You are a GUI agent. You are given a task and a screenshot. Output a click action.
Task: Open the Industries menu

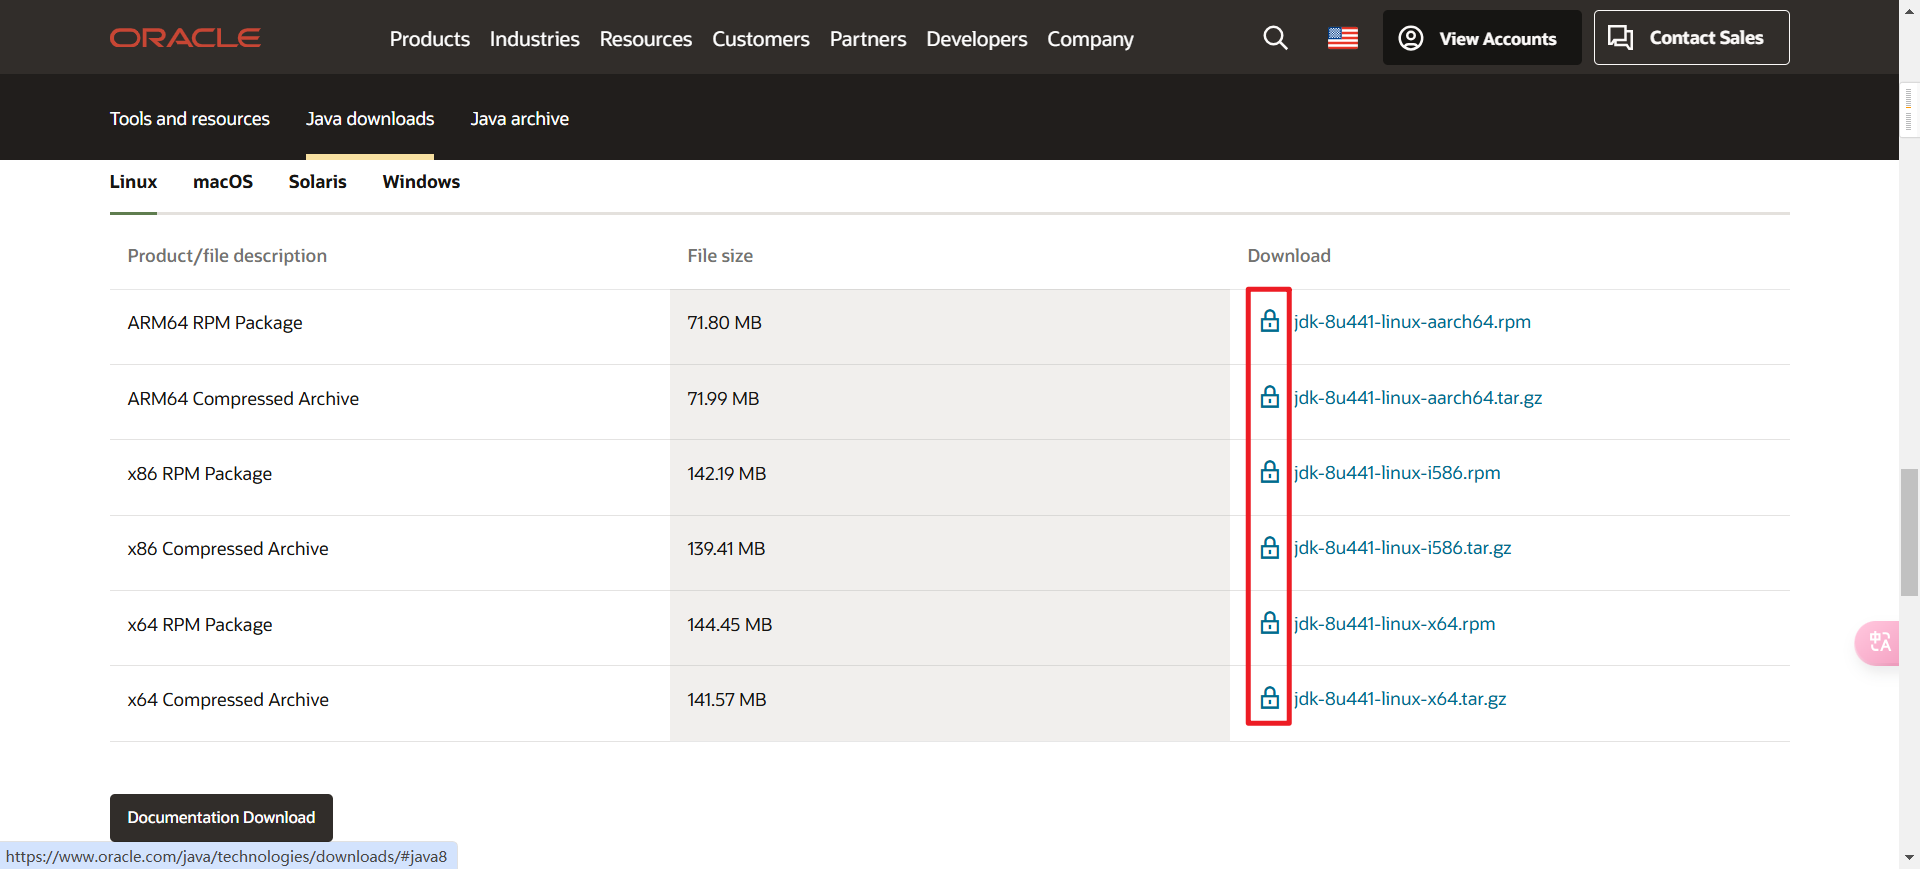coord(535,39)
